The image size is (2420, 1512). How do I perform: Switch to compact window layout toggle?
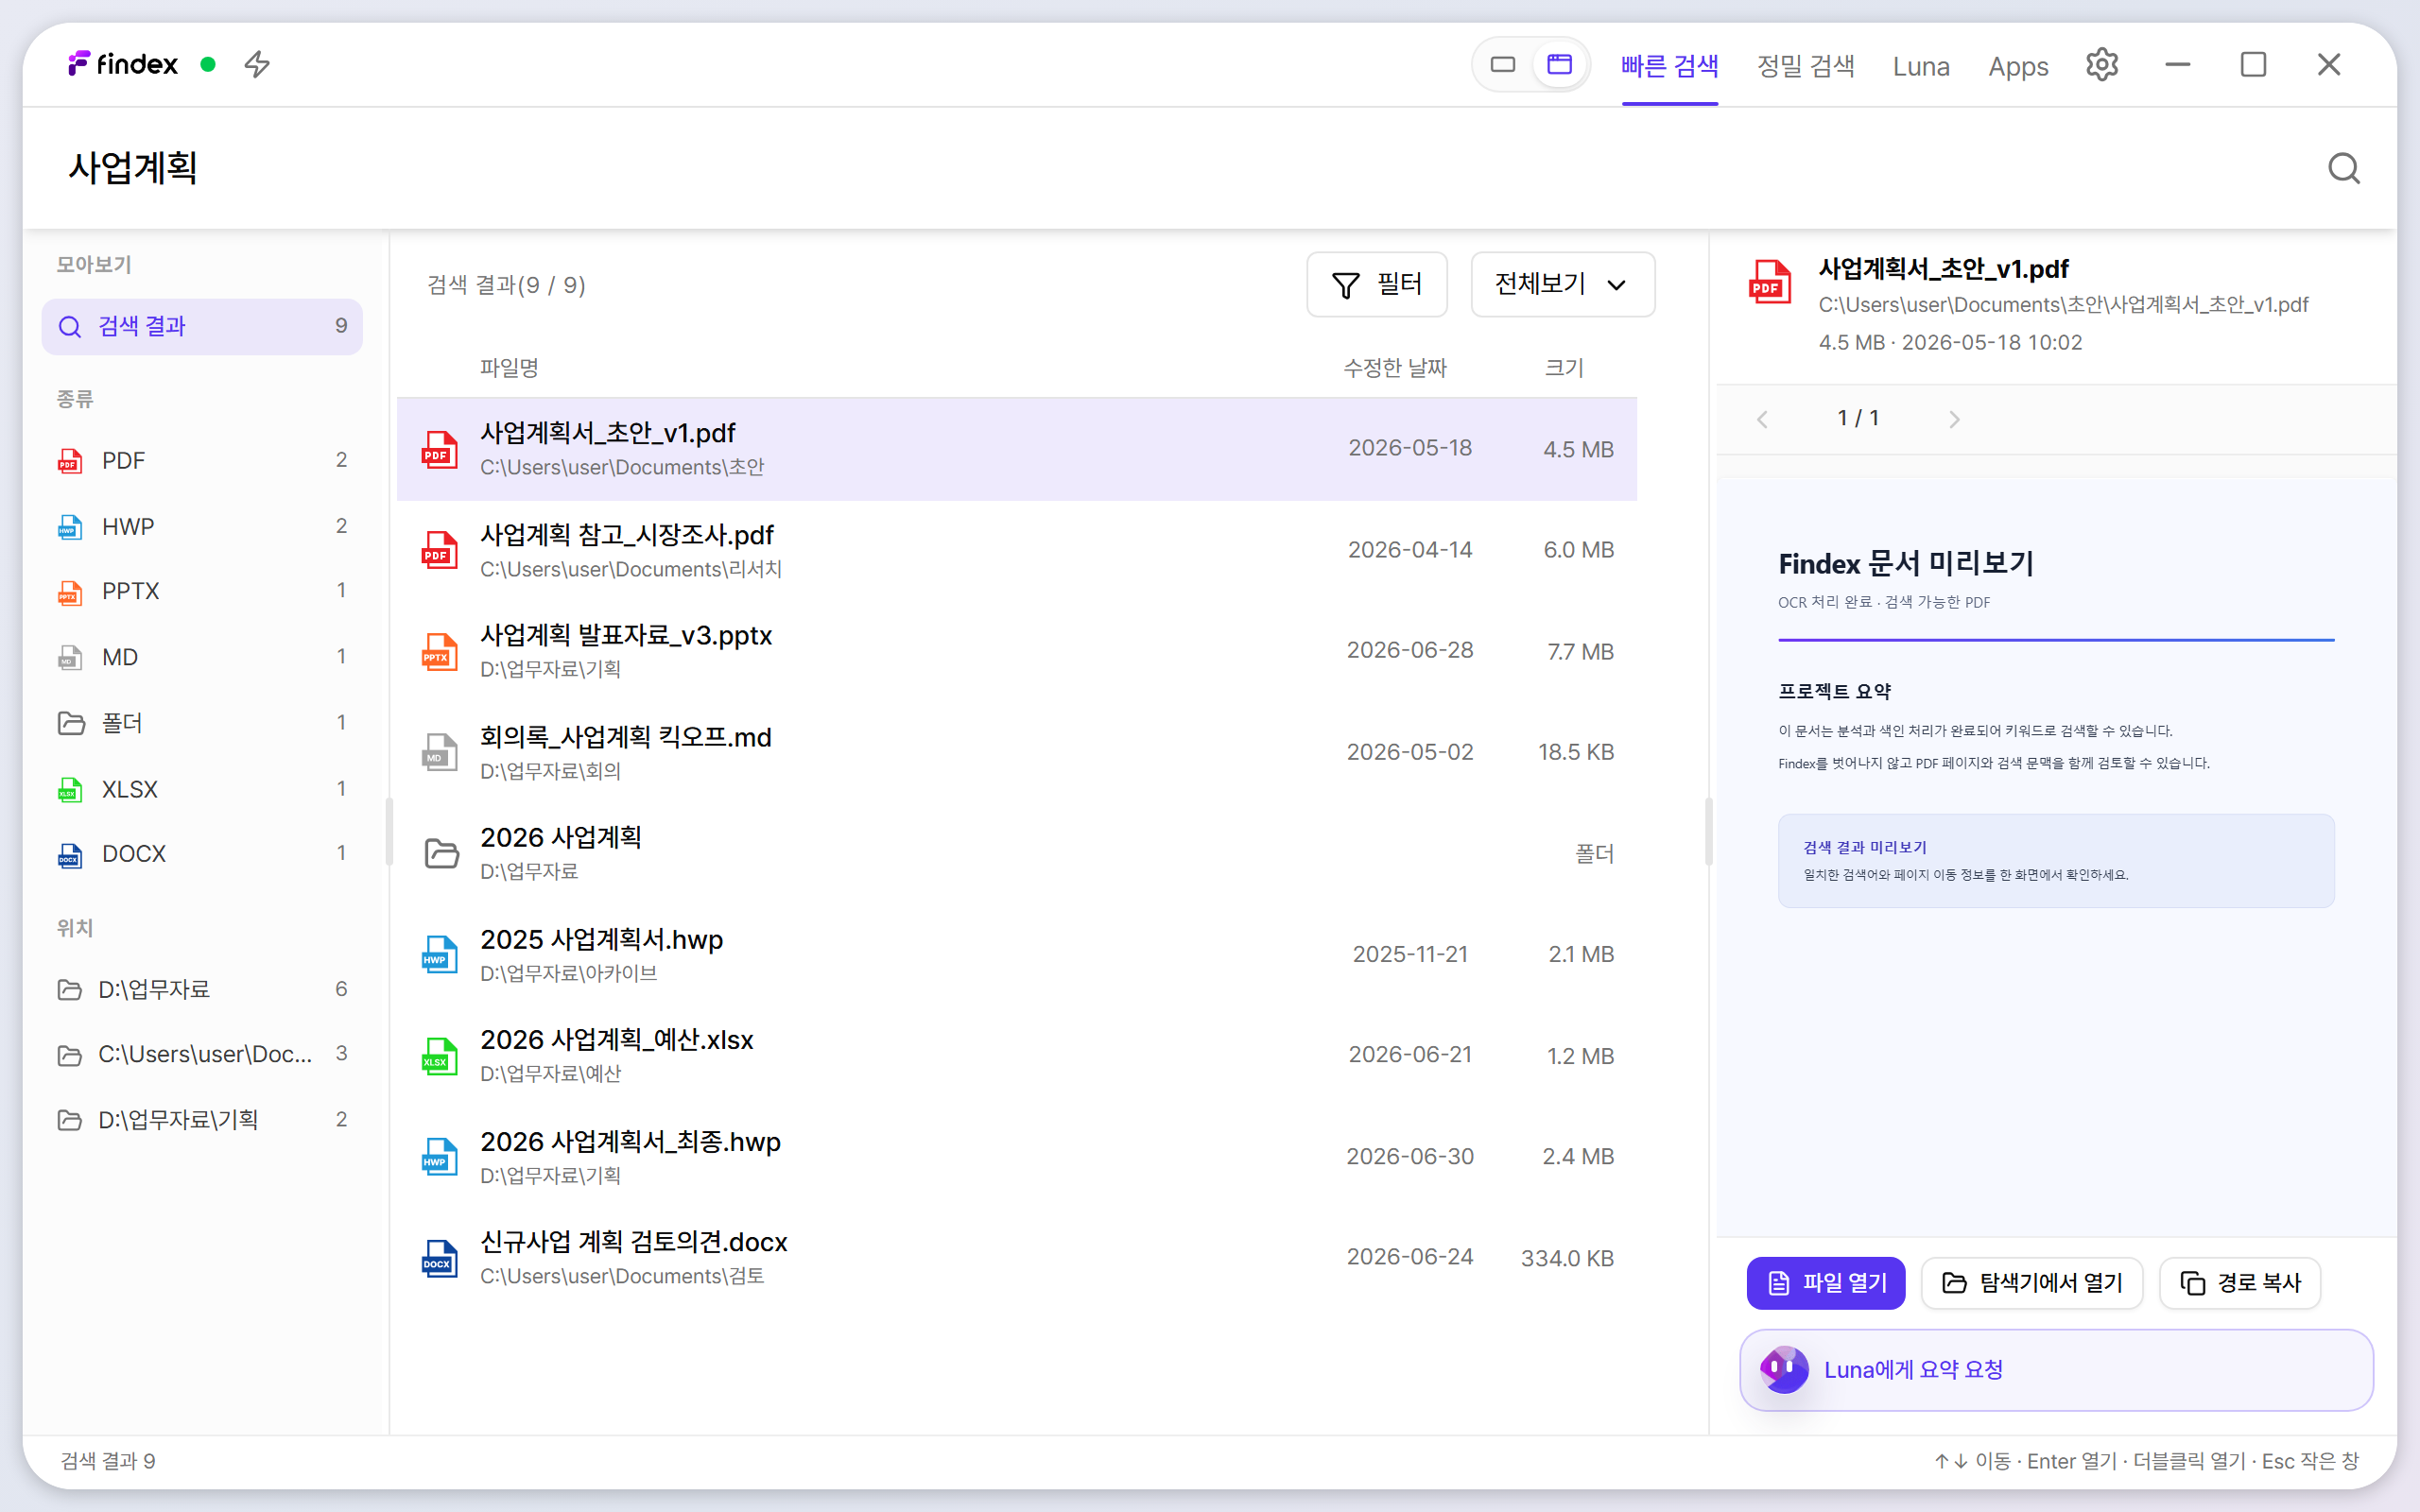pyautogui.click(x=1502, y=65)
